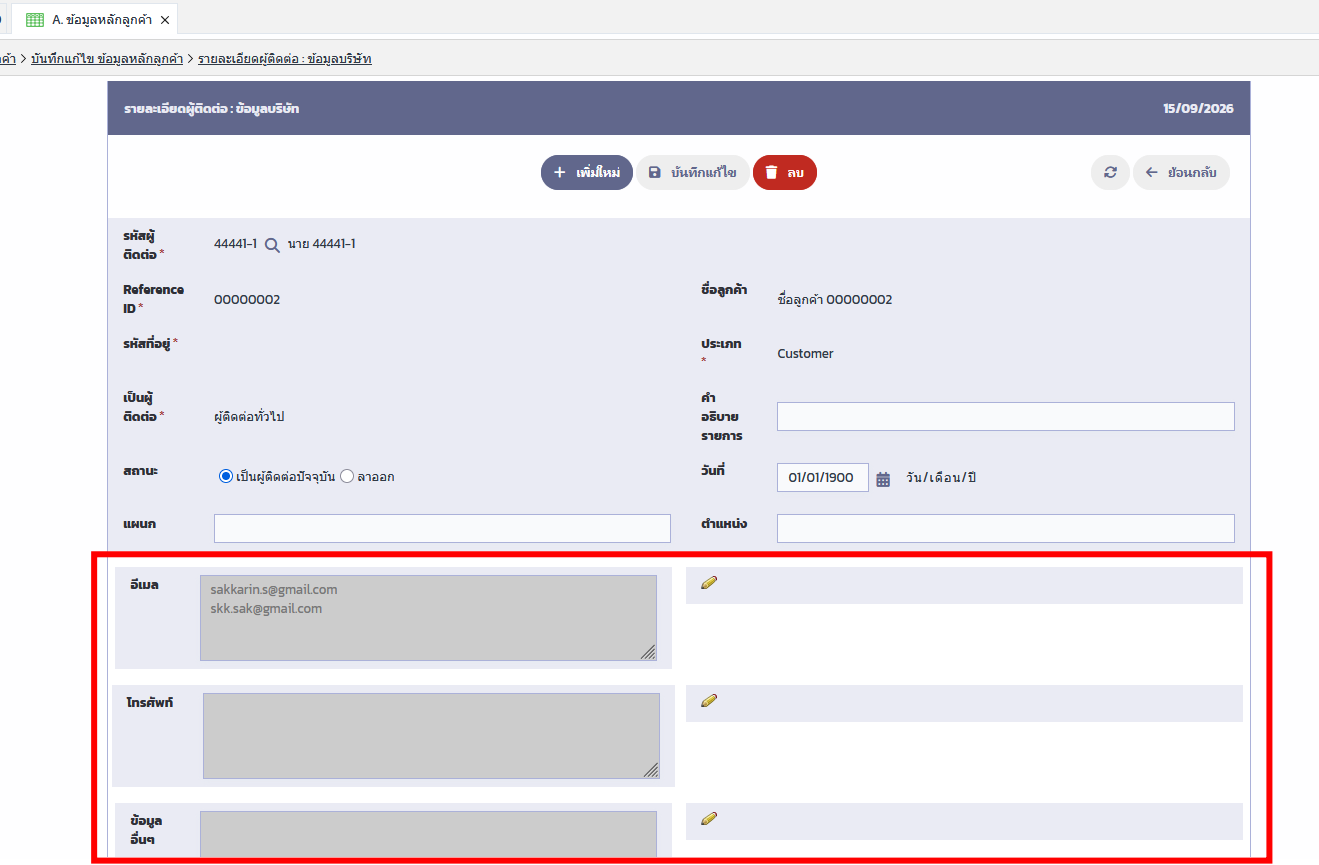Screen dimensions: 1319x865
Task: Open the บันทึกแก้ไข ข้อมูลหลักลูกค้า breadcrumb link
Action: [x=107, y=59]
